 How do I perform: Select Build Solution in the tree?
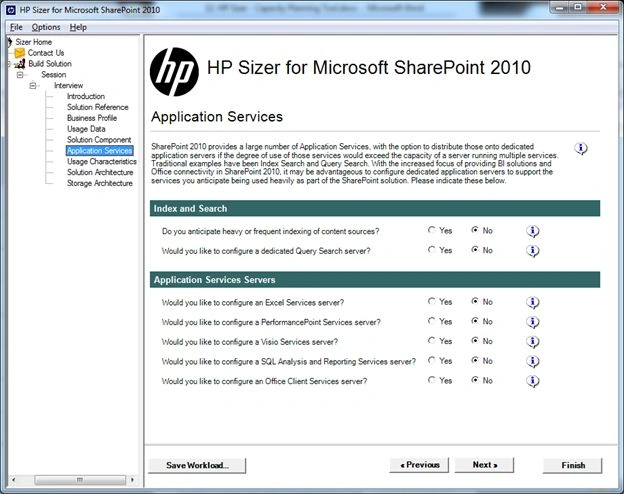tap(50, 64)
